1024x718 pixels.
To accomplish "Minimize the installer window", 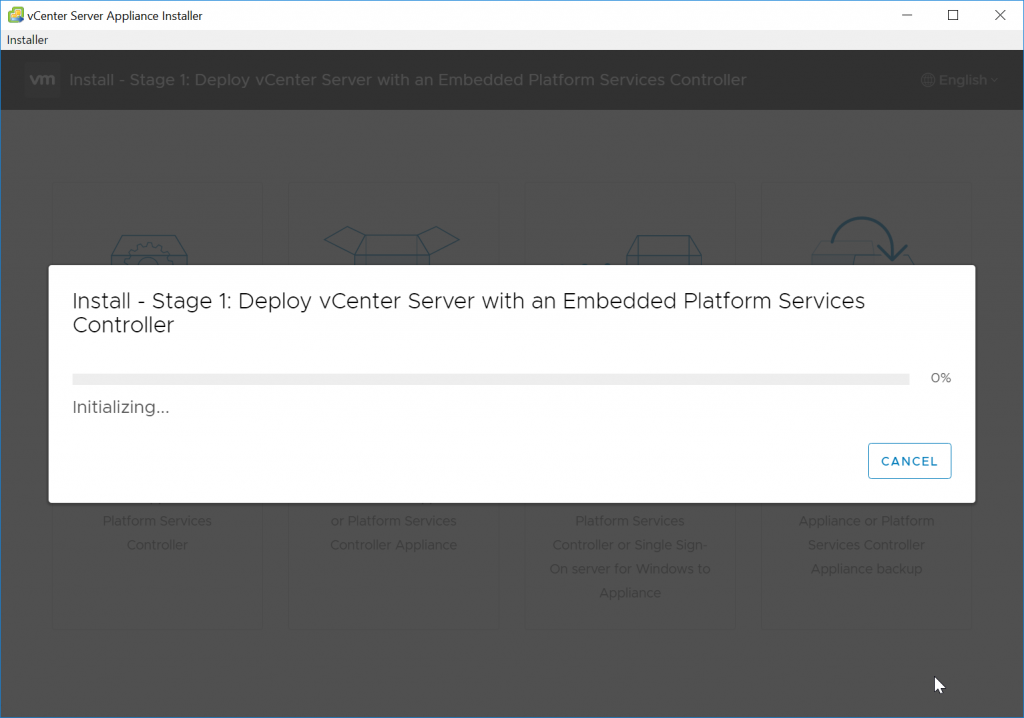I will [906, 15].
